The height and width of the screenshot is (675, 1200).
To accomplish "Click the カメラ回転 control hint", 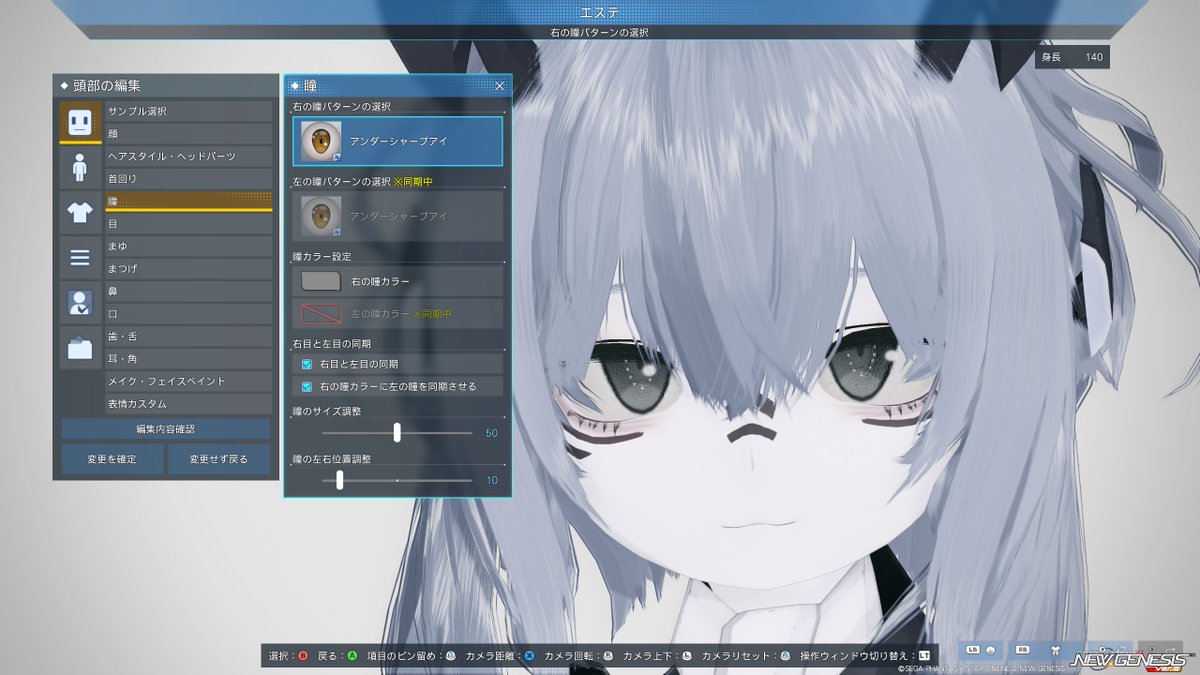I will pyautogui.click(x=579, y=656).
